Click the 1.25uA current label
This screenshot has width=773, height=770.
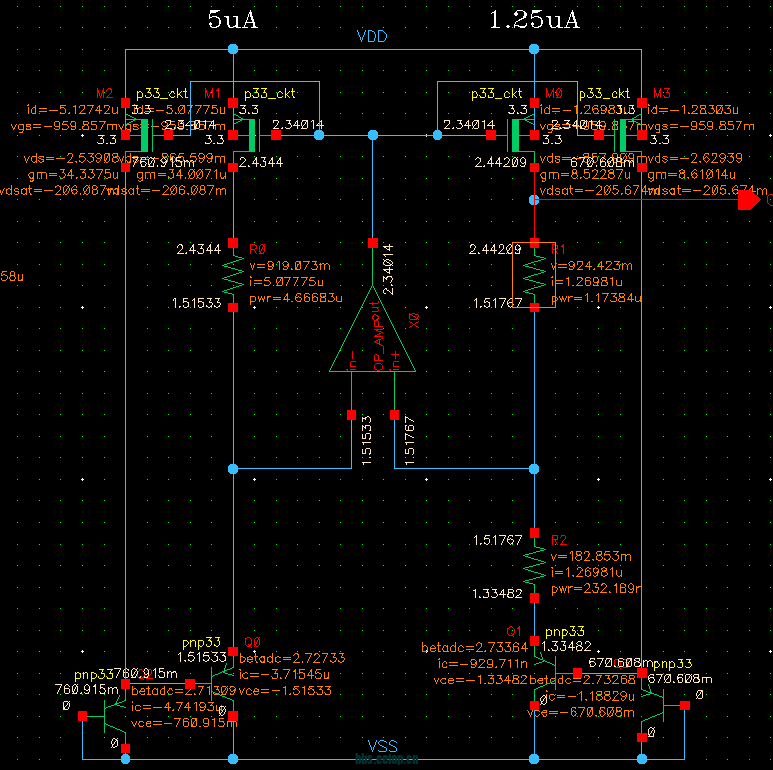[534, 20]
